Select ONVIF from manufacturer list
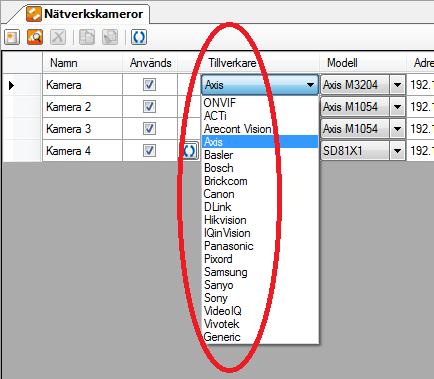Image resolution: width=434 pixels, height=379 pixels. point(260,103)
